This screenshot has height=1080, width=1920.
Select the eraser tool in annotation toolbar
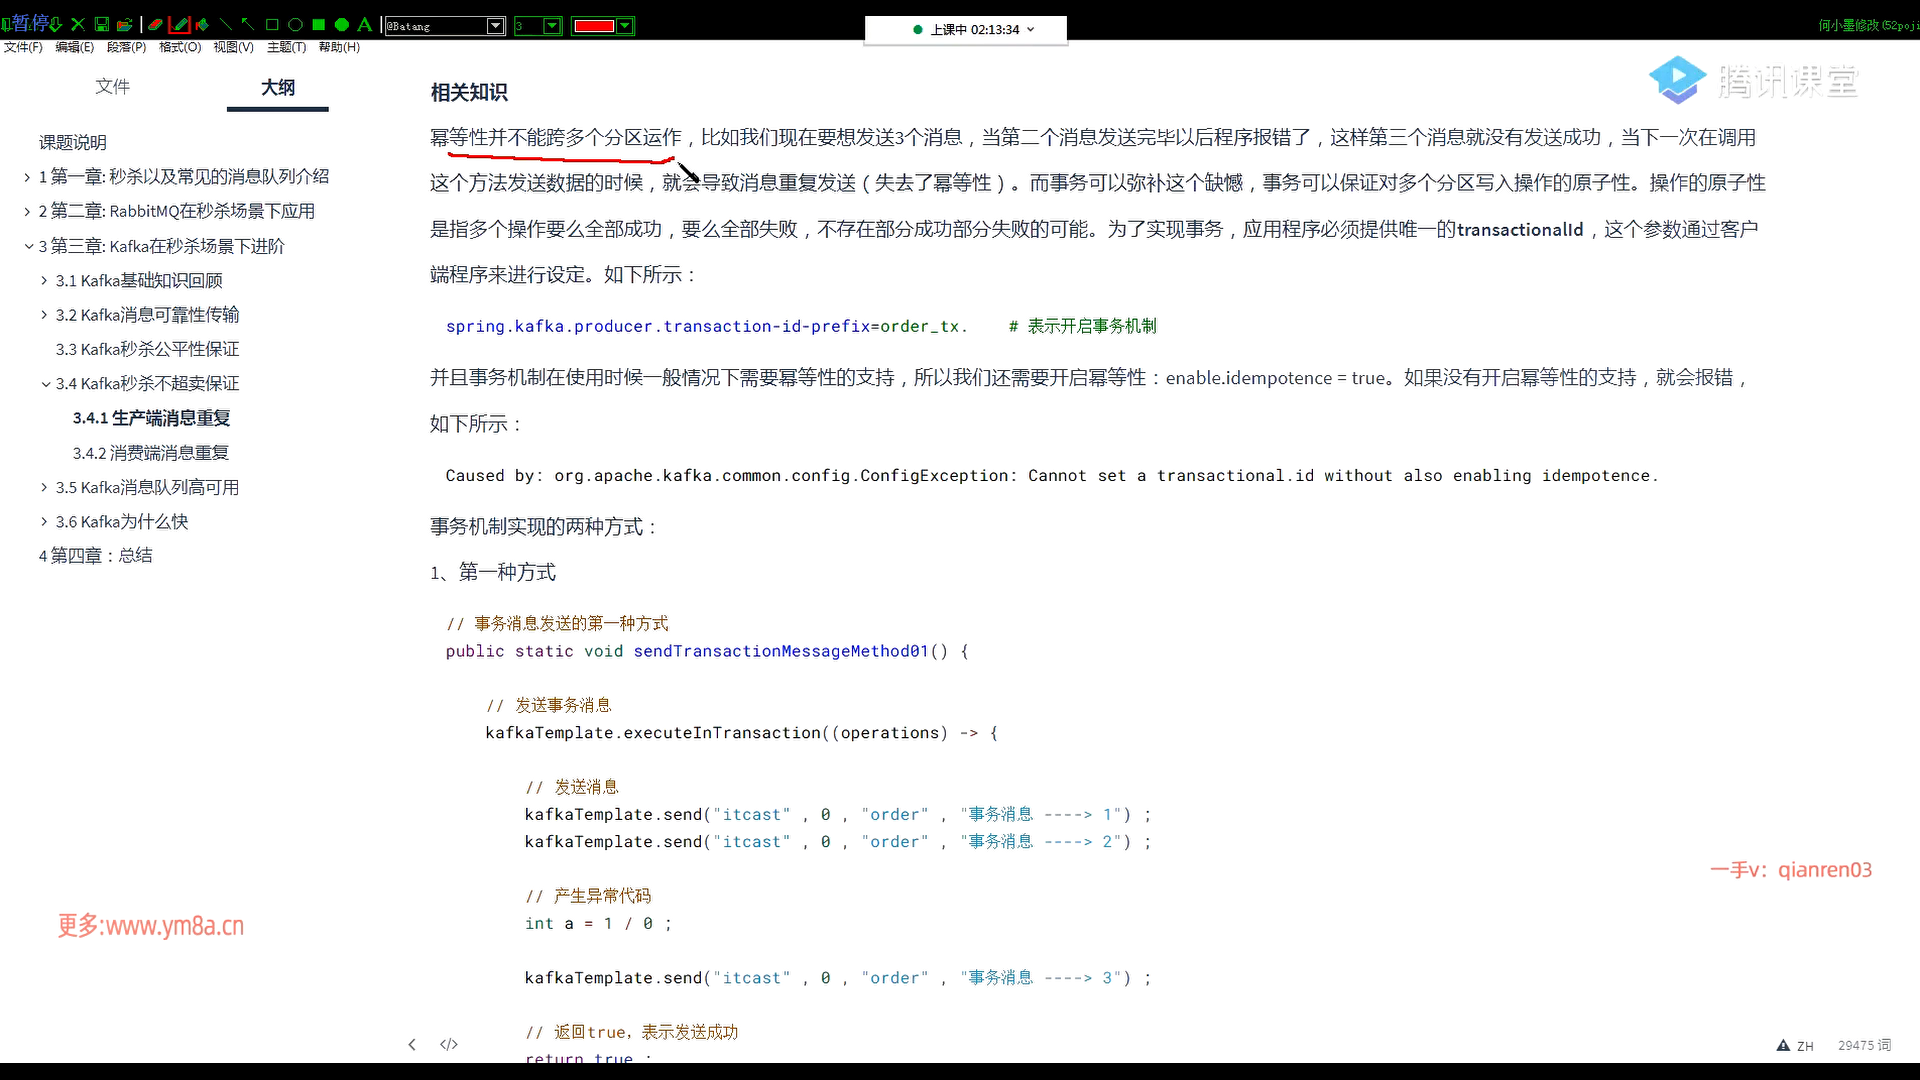click(x=156, y=25)
